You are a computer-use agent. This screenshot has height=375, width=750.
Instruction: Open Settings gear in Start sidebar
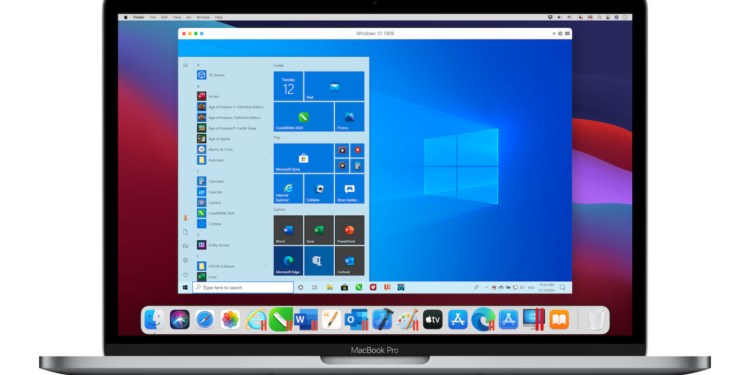[x=185, y=260]
